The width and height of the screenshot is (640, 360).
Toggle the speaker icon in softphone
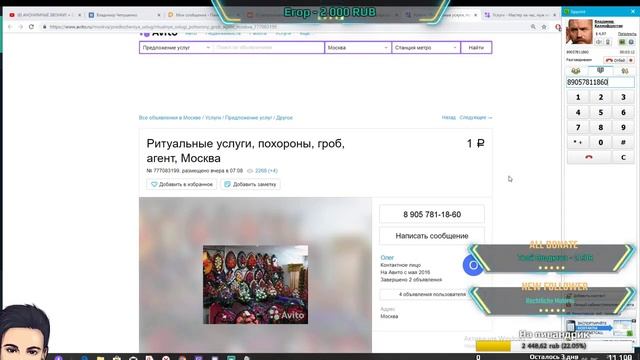(599, 42)
